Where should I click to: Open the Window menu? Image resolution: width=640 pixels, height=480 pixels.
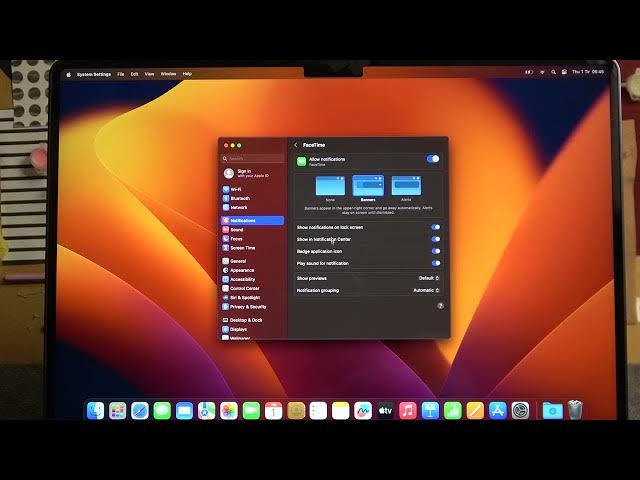coord(168,74)
